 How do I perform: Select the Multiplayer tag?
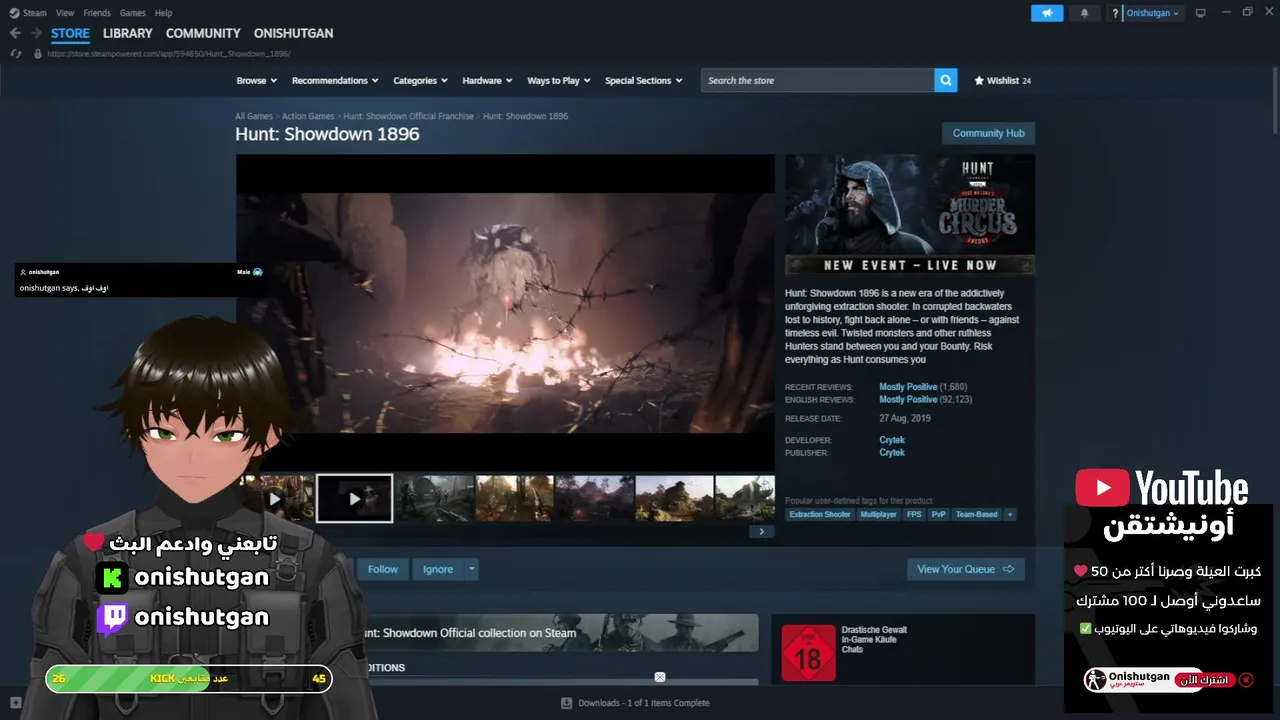[x=878, y=514]
